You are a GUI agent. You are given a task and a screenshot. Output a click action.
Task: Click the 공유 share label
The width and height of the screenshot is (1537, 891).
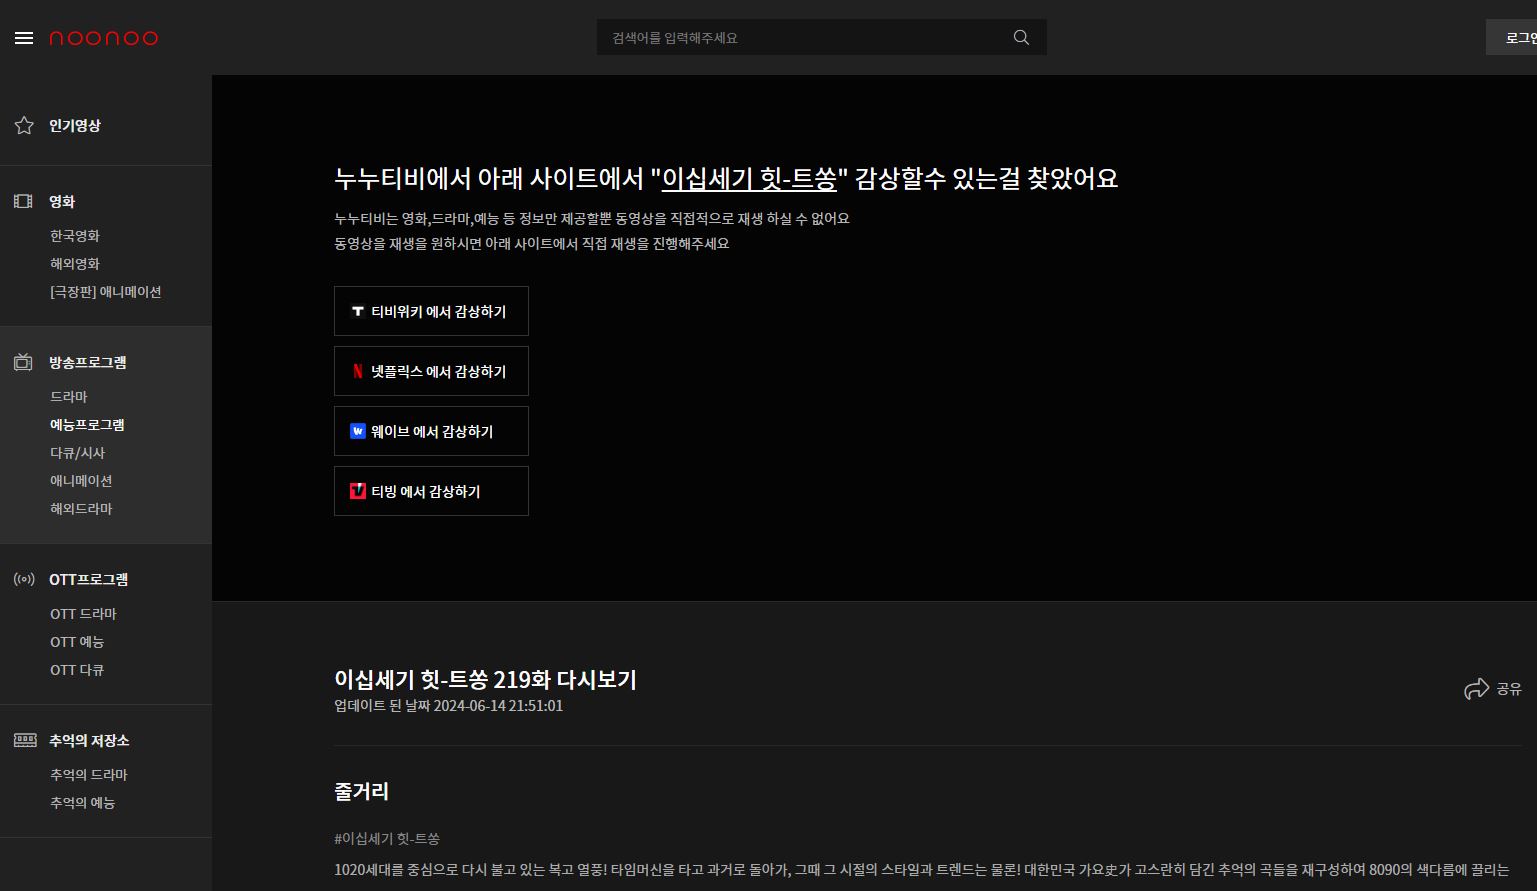tap(1509, 688)
